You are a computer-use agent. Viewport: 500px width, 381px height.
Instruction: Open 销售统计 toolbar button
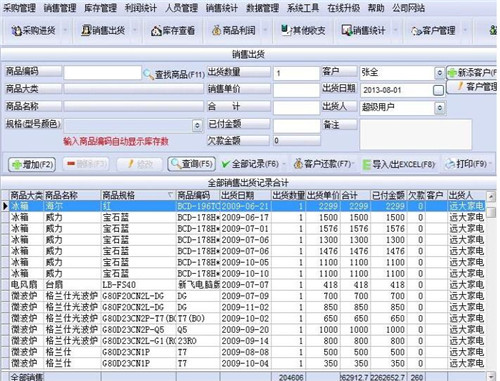pos(363,31)
